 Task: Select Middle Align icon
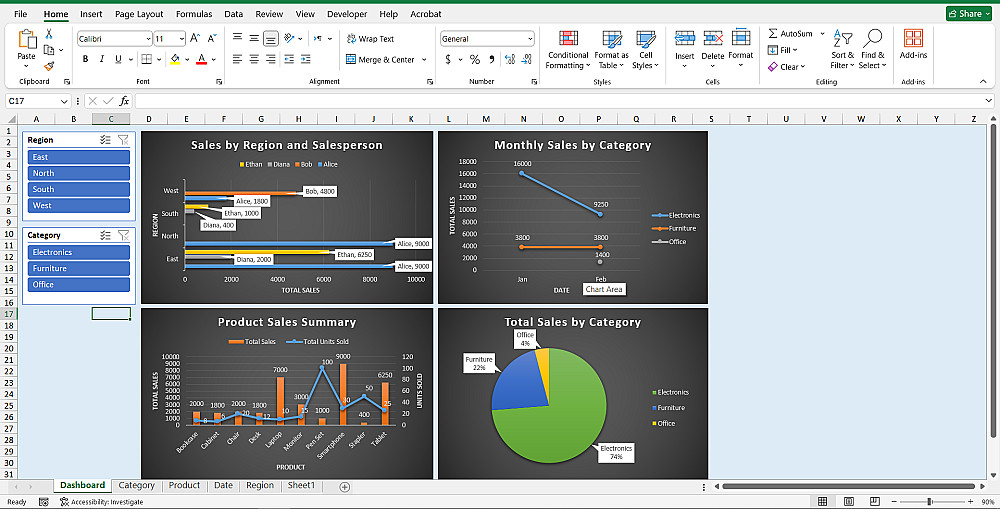[x=254, y=38]
